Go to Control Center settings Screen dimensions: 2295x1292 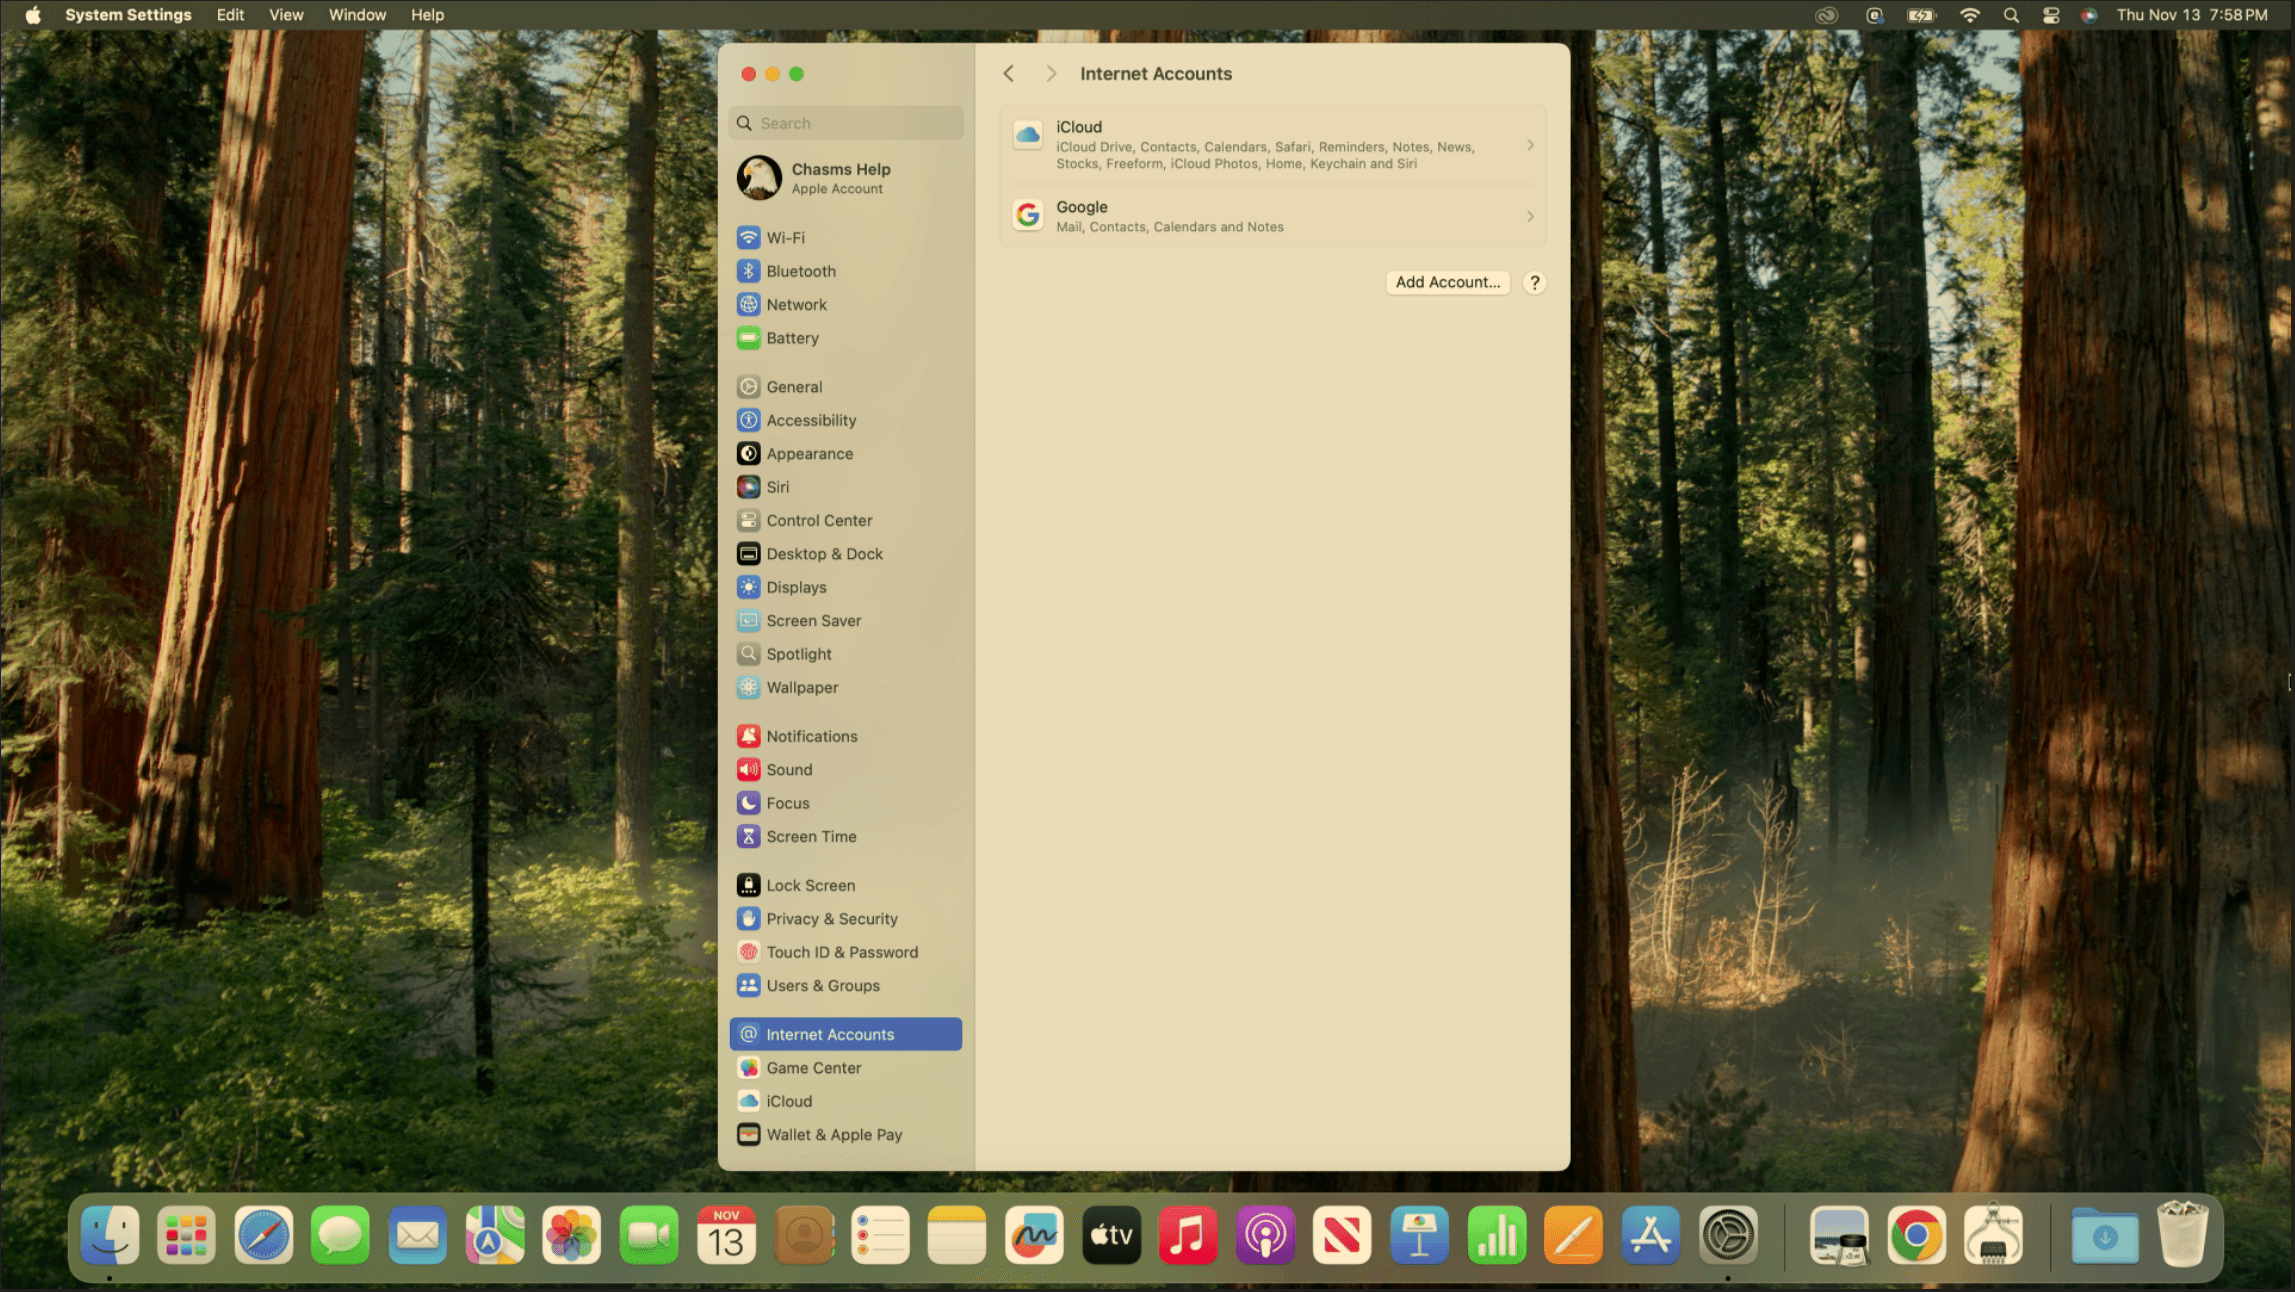[x=818, y=520]
